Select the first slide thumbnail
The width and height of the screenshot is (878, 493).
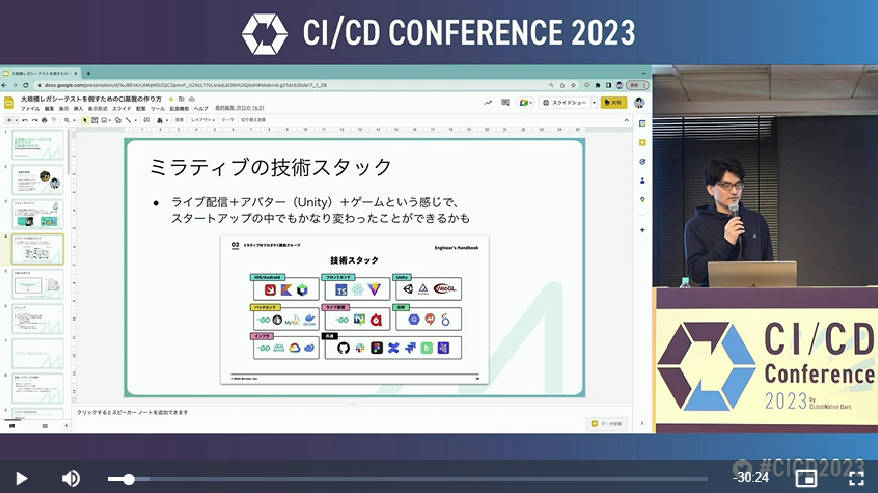pyautogui.click(x=38, y=145)
